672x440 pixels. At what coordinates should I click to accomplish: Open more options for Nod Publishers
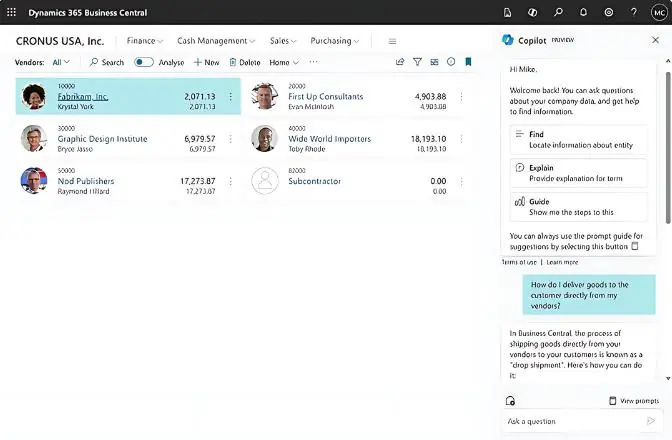tap(231, 181)
